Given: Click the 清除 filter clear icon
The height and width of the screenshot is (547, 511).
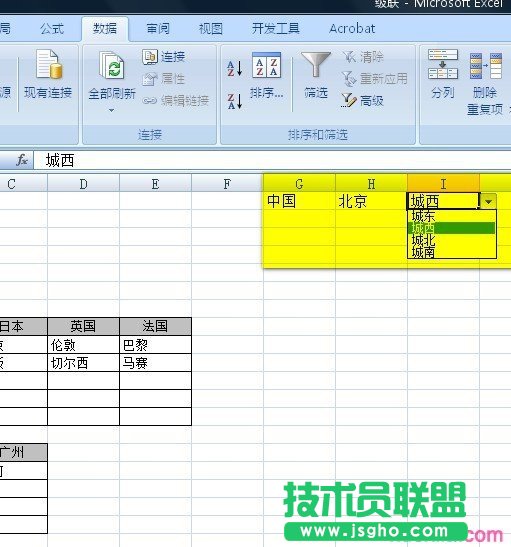Looking at the screenshot, I should 348,56.
